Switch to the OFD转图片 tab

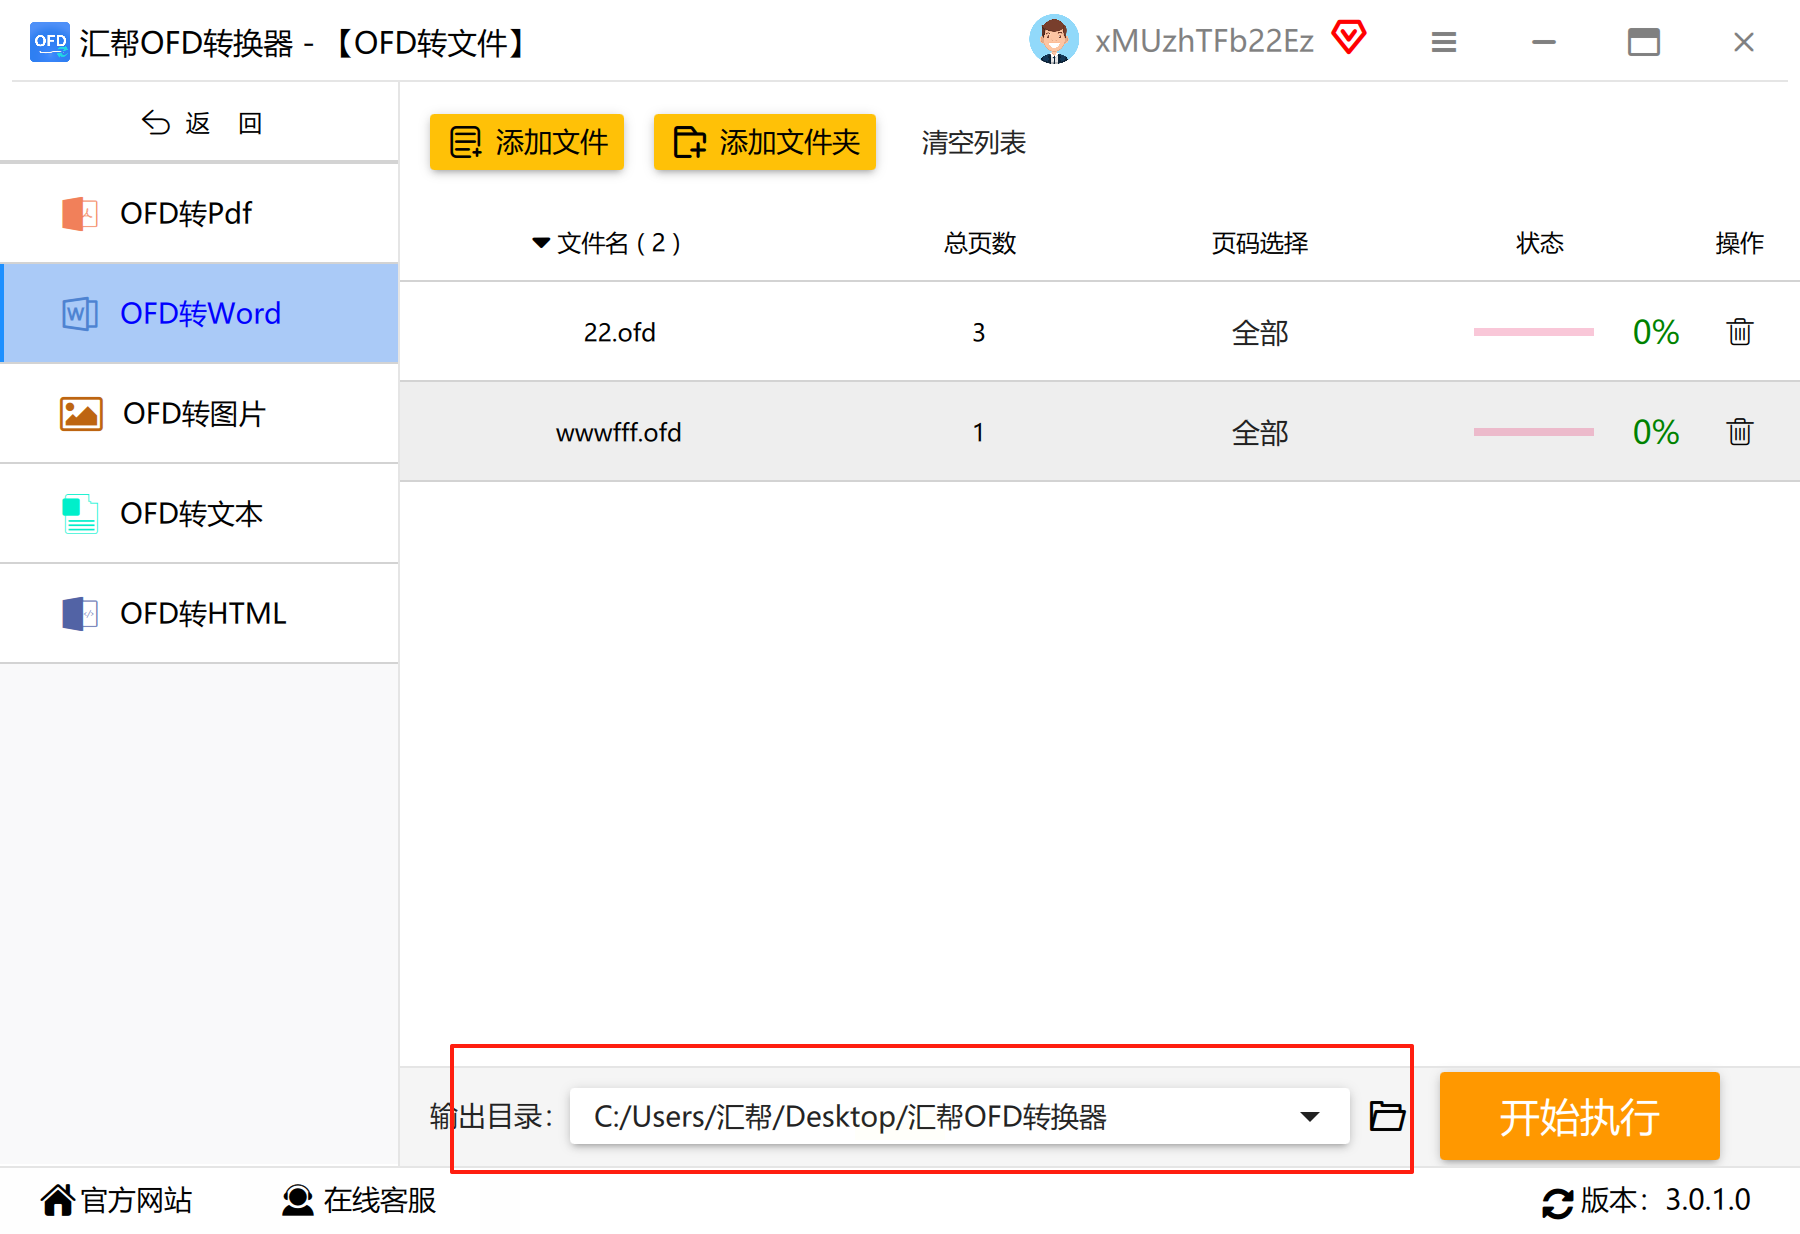199,413
